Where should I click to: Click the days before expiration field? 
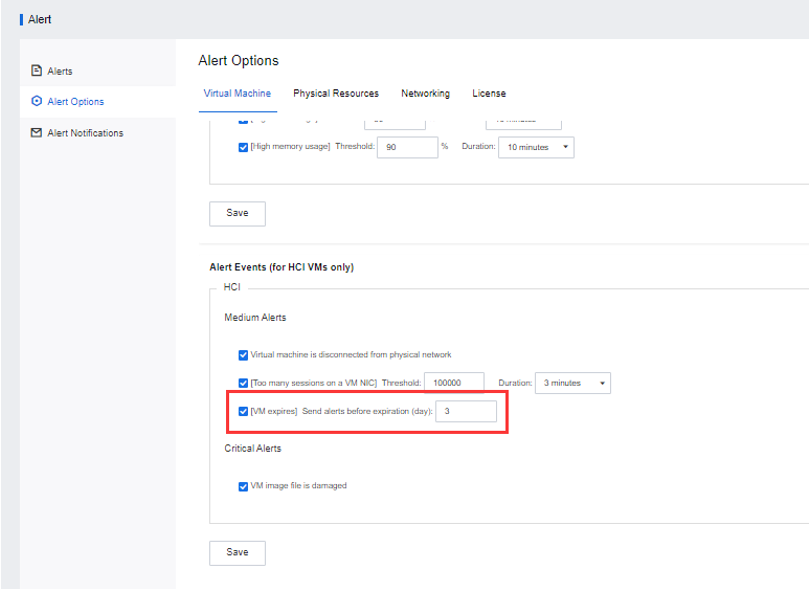pos(466,411)
